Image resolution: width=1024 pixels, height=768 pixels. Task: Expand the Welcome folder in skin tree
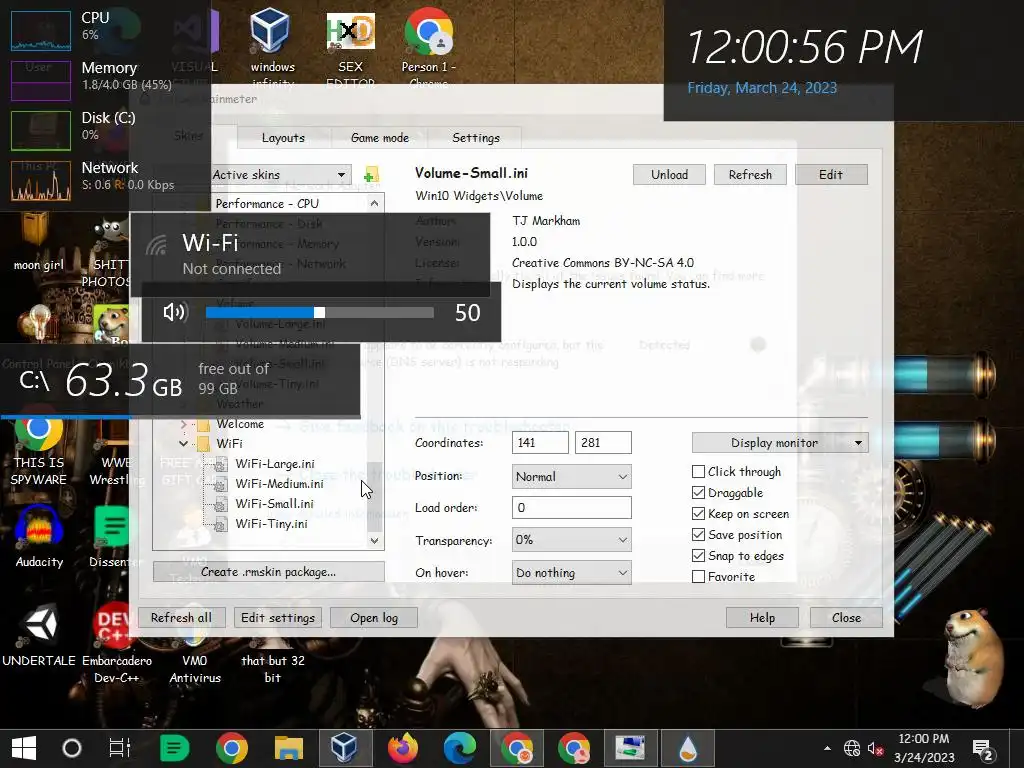(184, 424)
